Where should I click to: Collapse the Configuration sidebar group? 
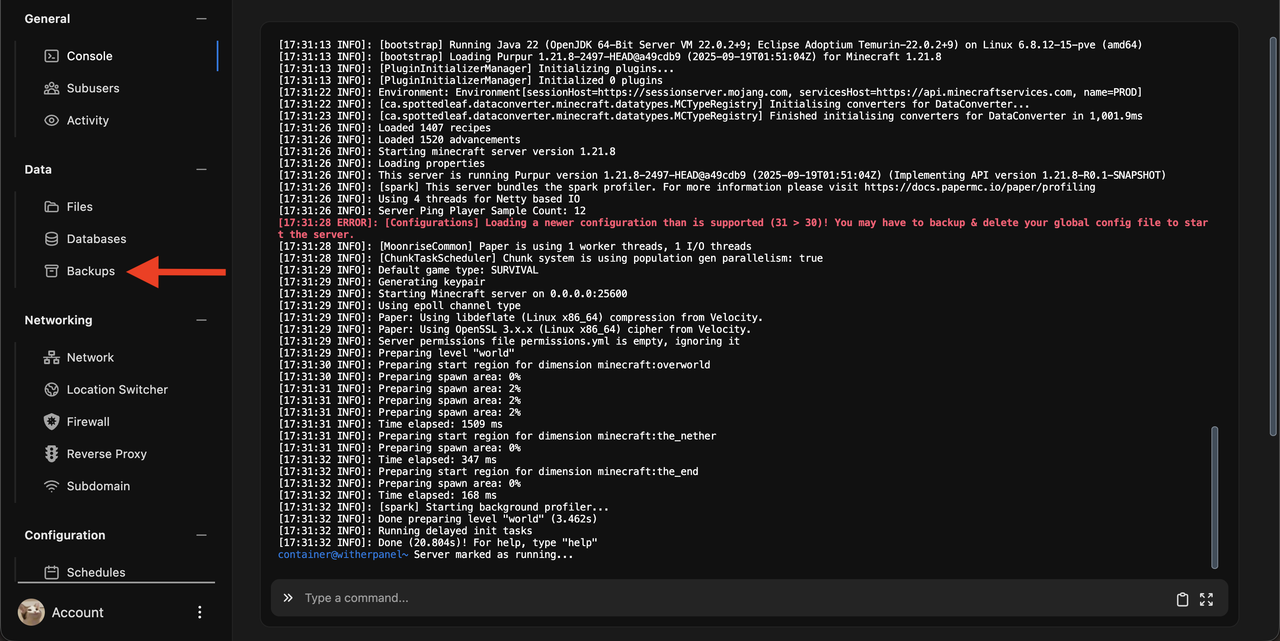(201, 535)
